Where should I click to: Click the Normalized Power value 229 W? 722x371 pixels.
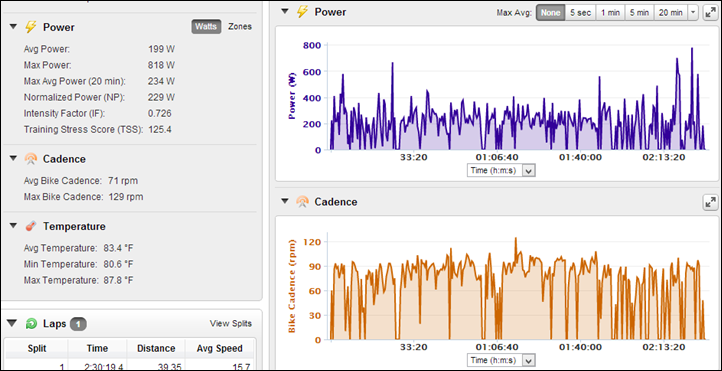coord(162,97)
